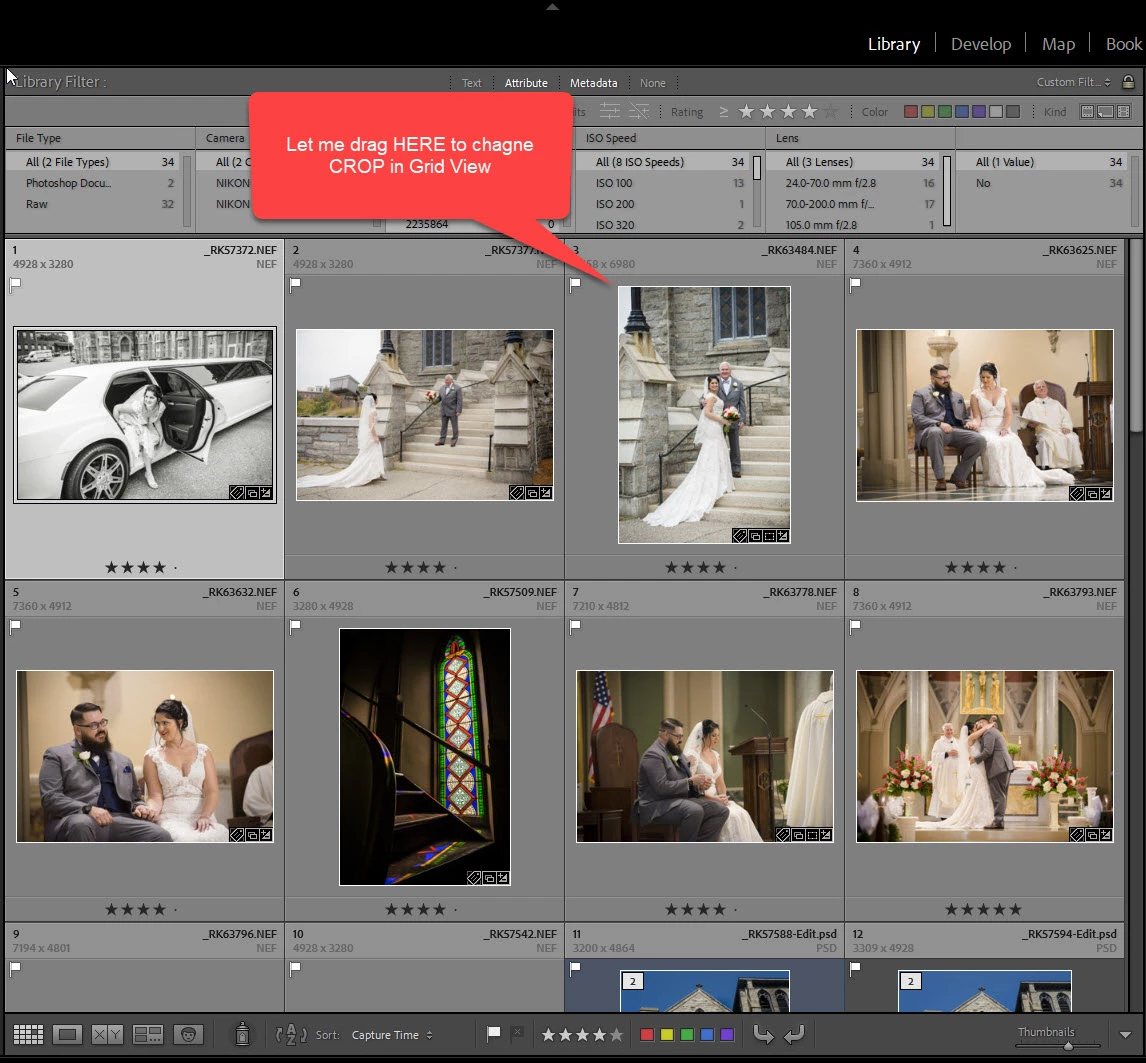
Task: Click stack count badge on _RK57588-Edit.psd
Action: [x=632, y=981]
